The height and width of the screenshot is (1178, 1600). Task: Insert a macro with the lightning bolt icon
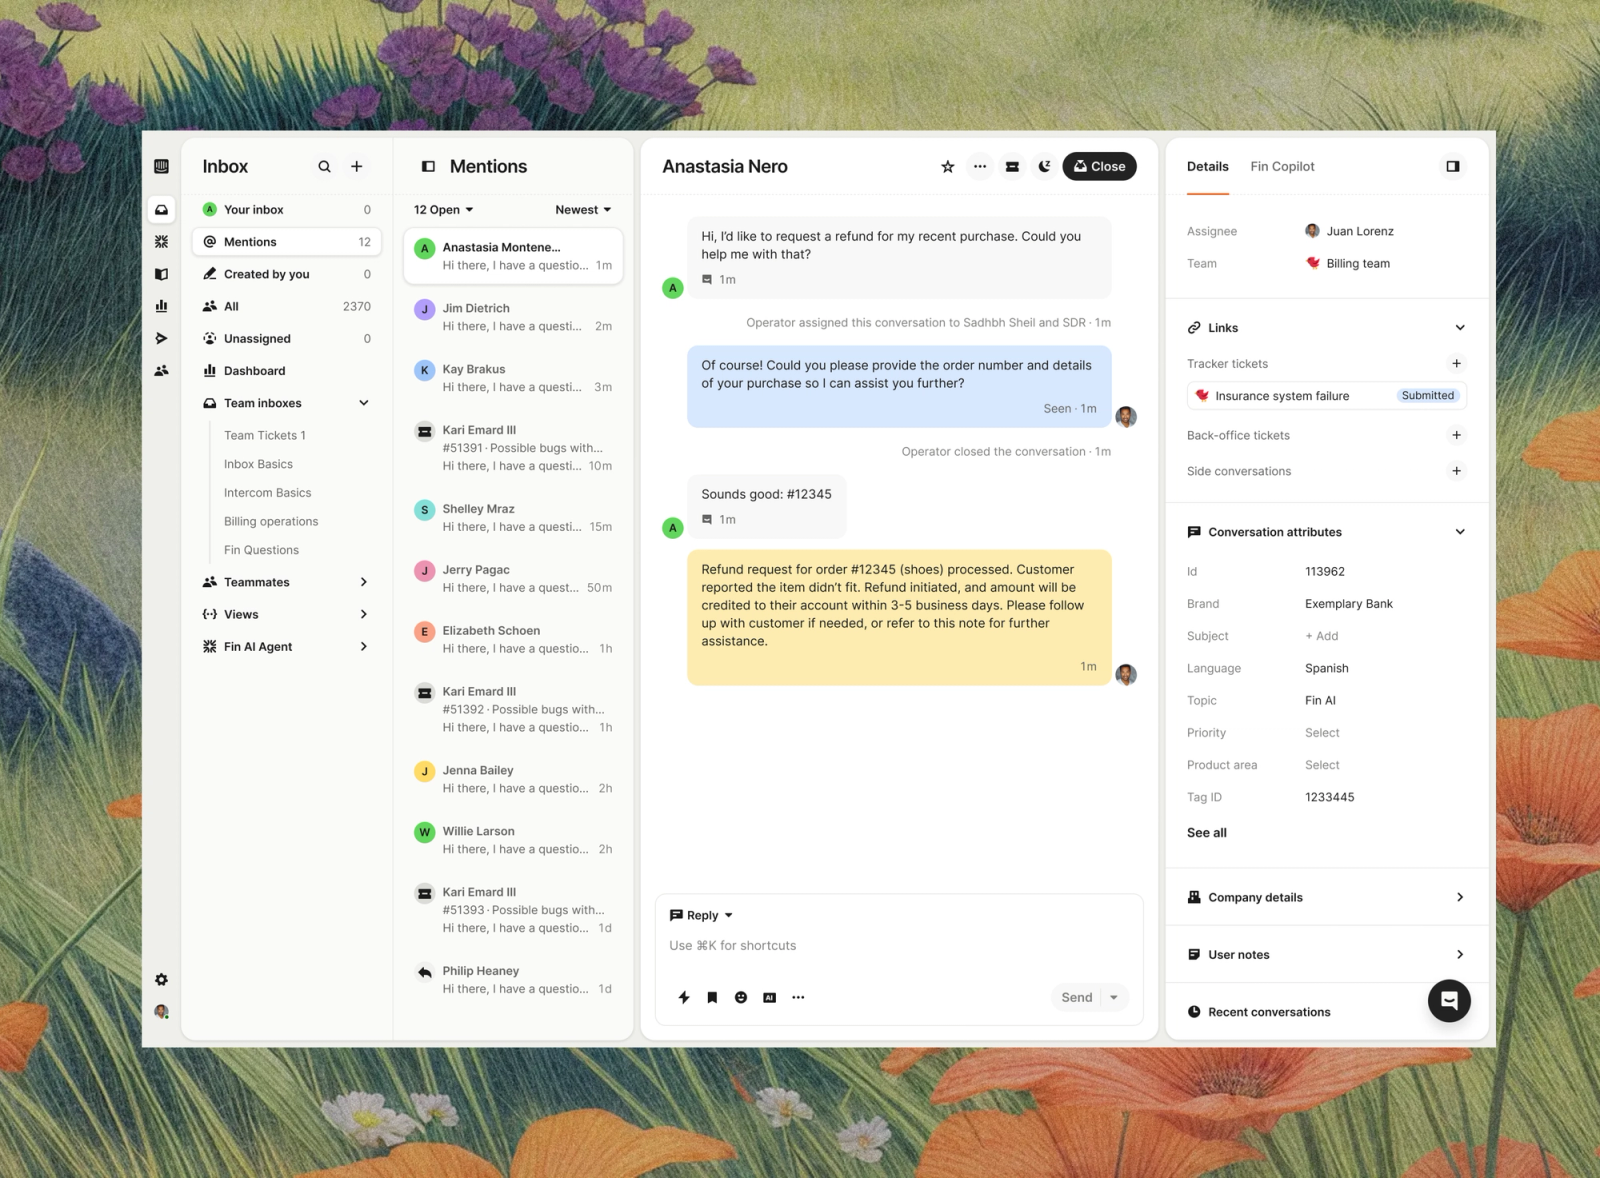[x=684, y=997]
